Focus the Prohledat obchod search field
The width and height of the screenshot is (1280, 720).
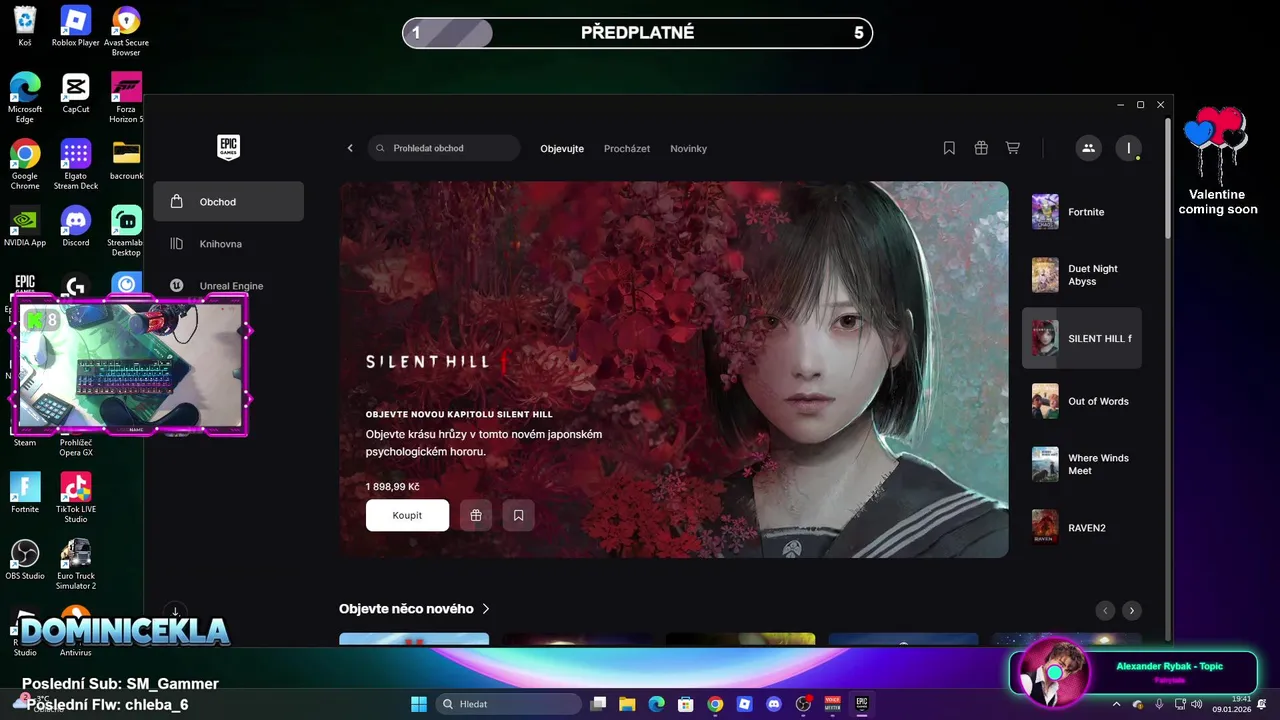coord(444,148)
